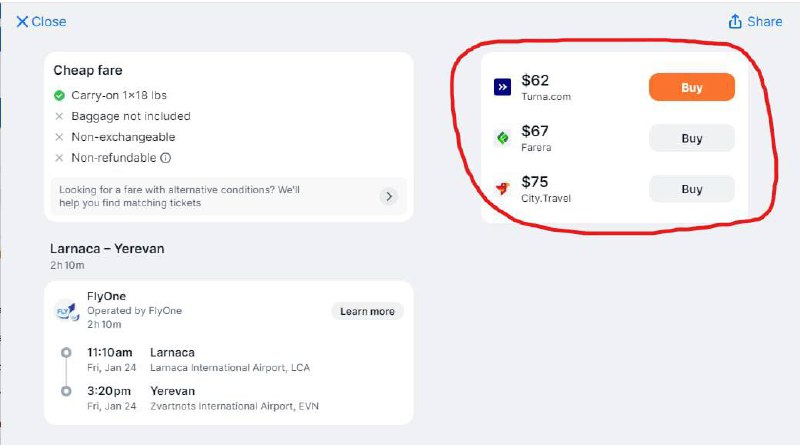Click the Farera logo icon
Viewport: 800px width, 445px height.
click(502, 138)
